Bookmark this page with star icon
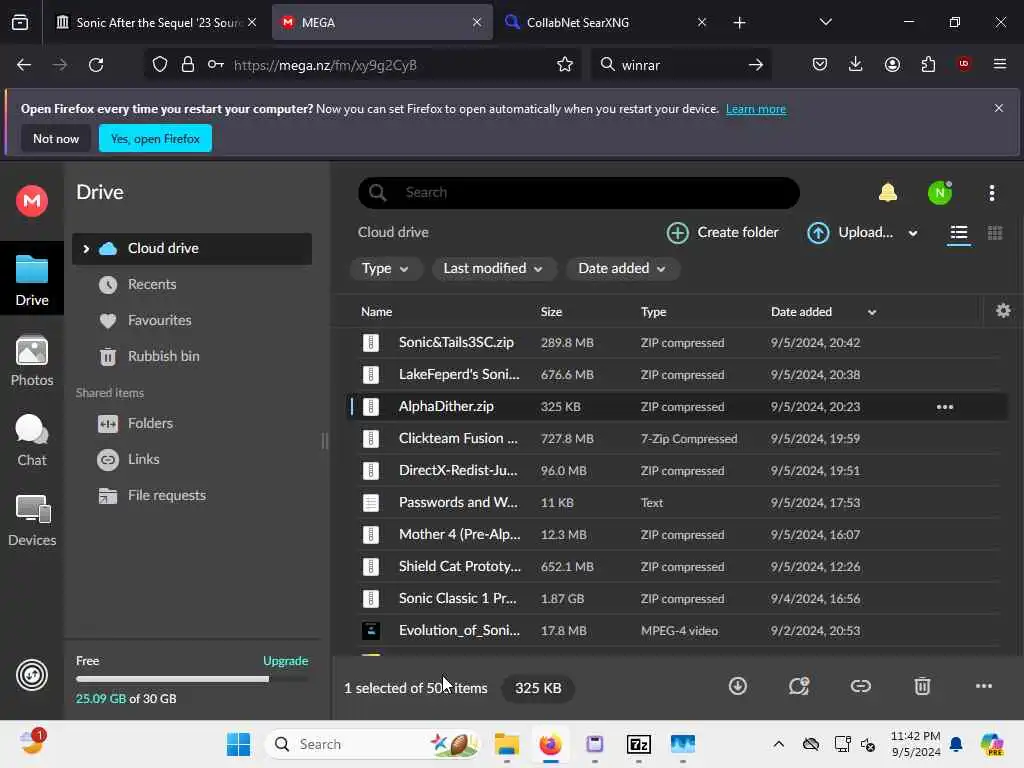1024x768 pixels. [565, 65]
